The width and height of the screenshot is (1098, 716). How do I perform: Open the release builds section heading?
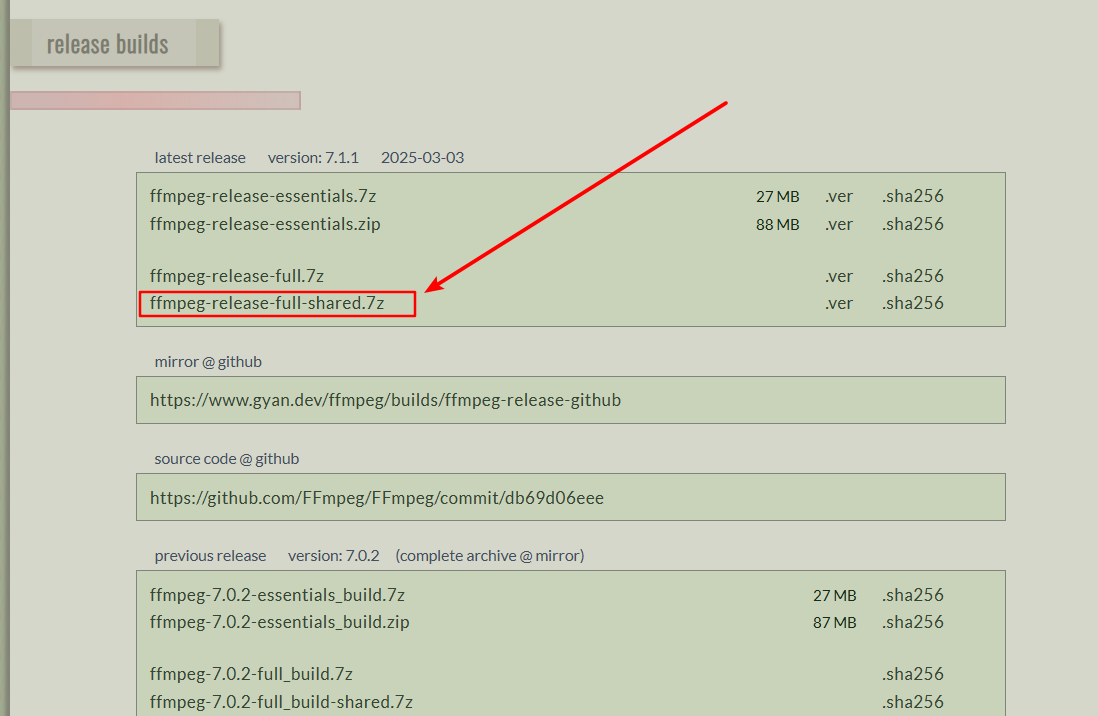[107, 44]
